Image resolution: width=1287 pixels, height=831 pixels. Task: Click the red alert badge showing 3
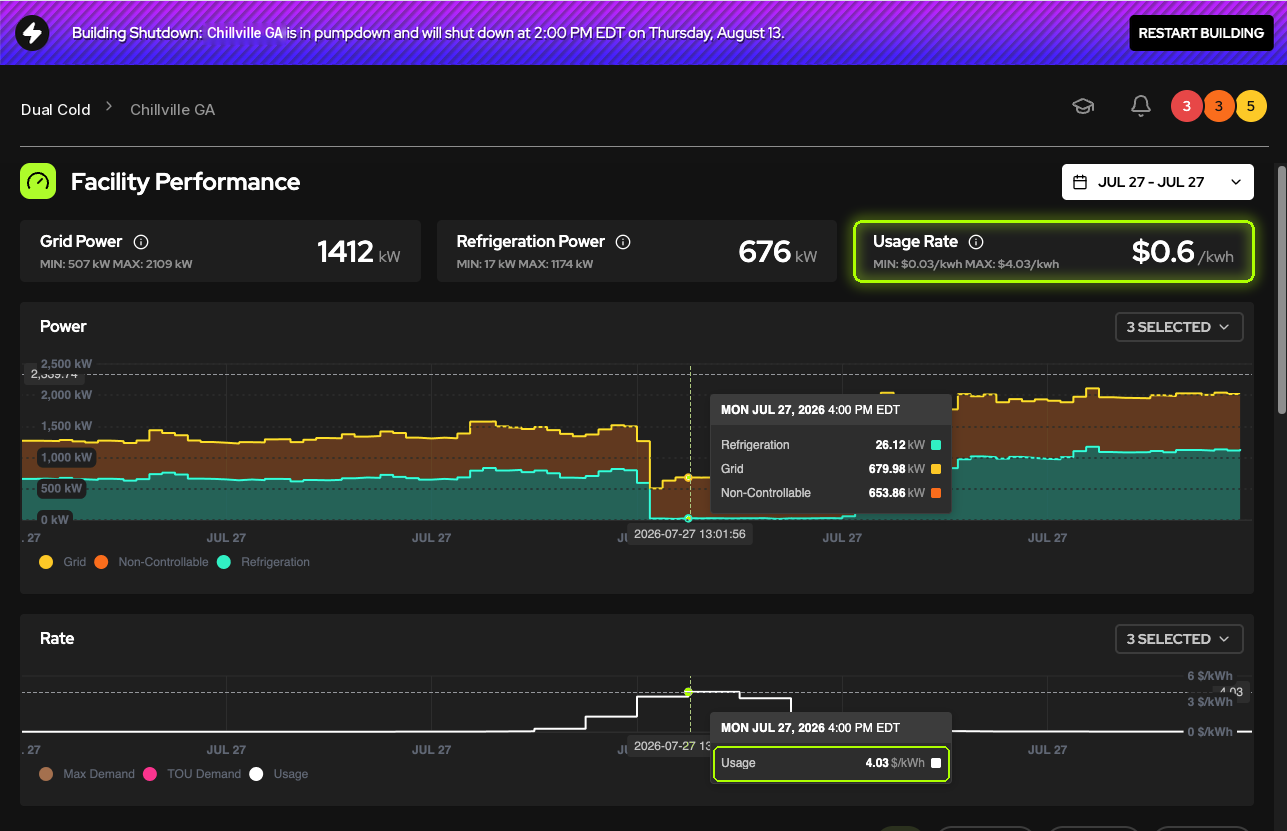pyautogui.click(x=1187, y=106)
